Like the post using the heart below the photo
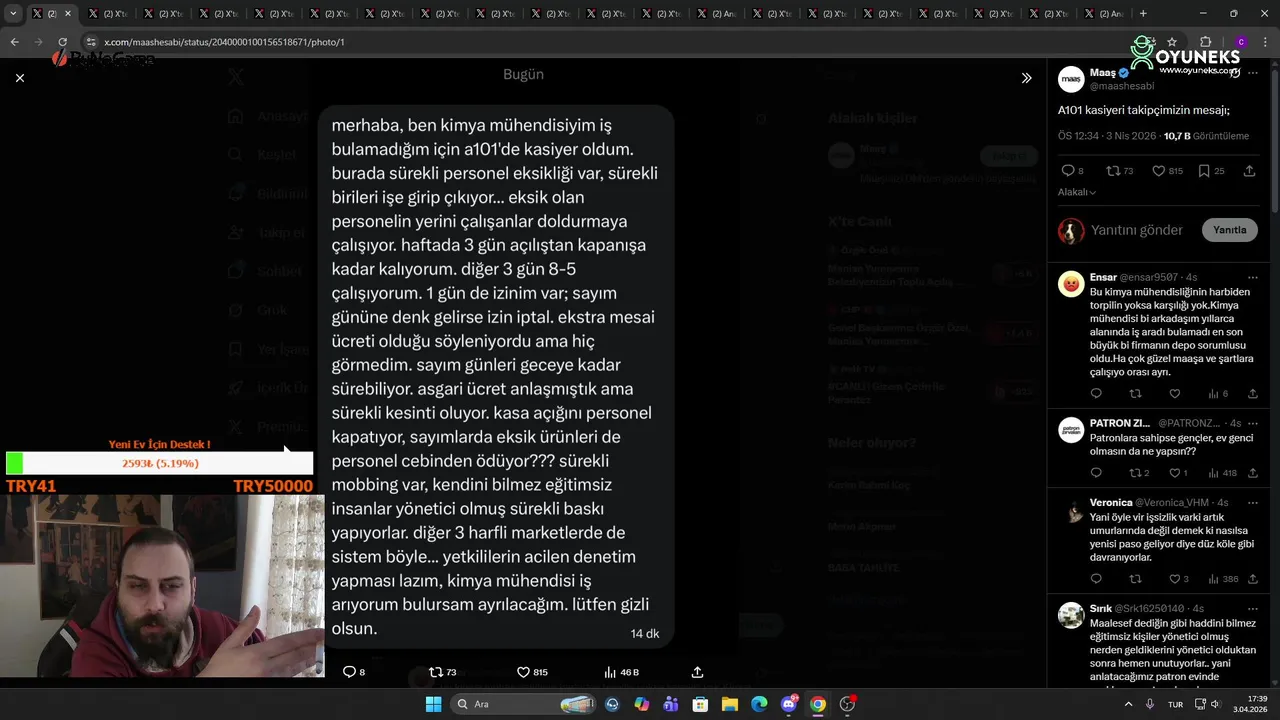 [x=523, y=672]
